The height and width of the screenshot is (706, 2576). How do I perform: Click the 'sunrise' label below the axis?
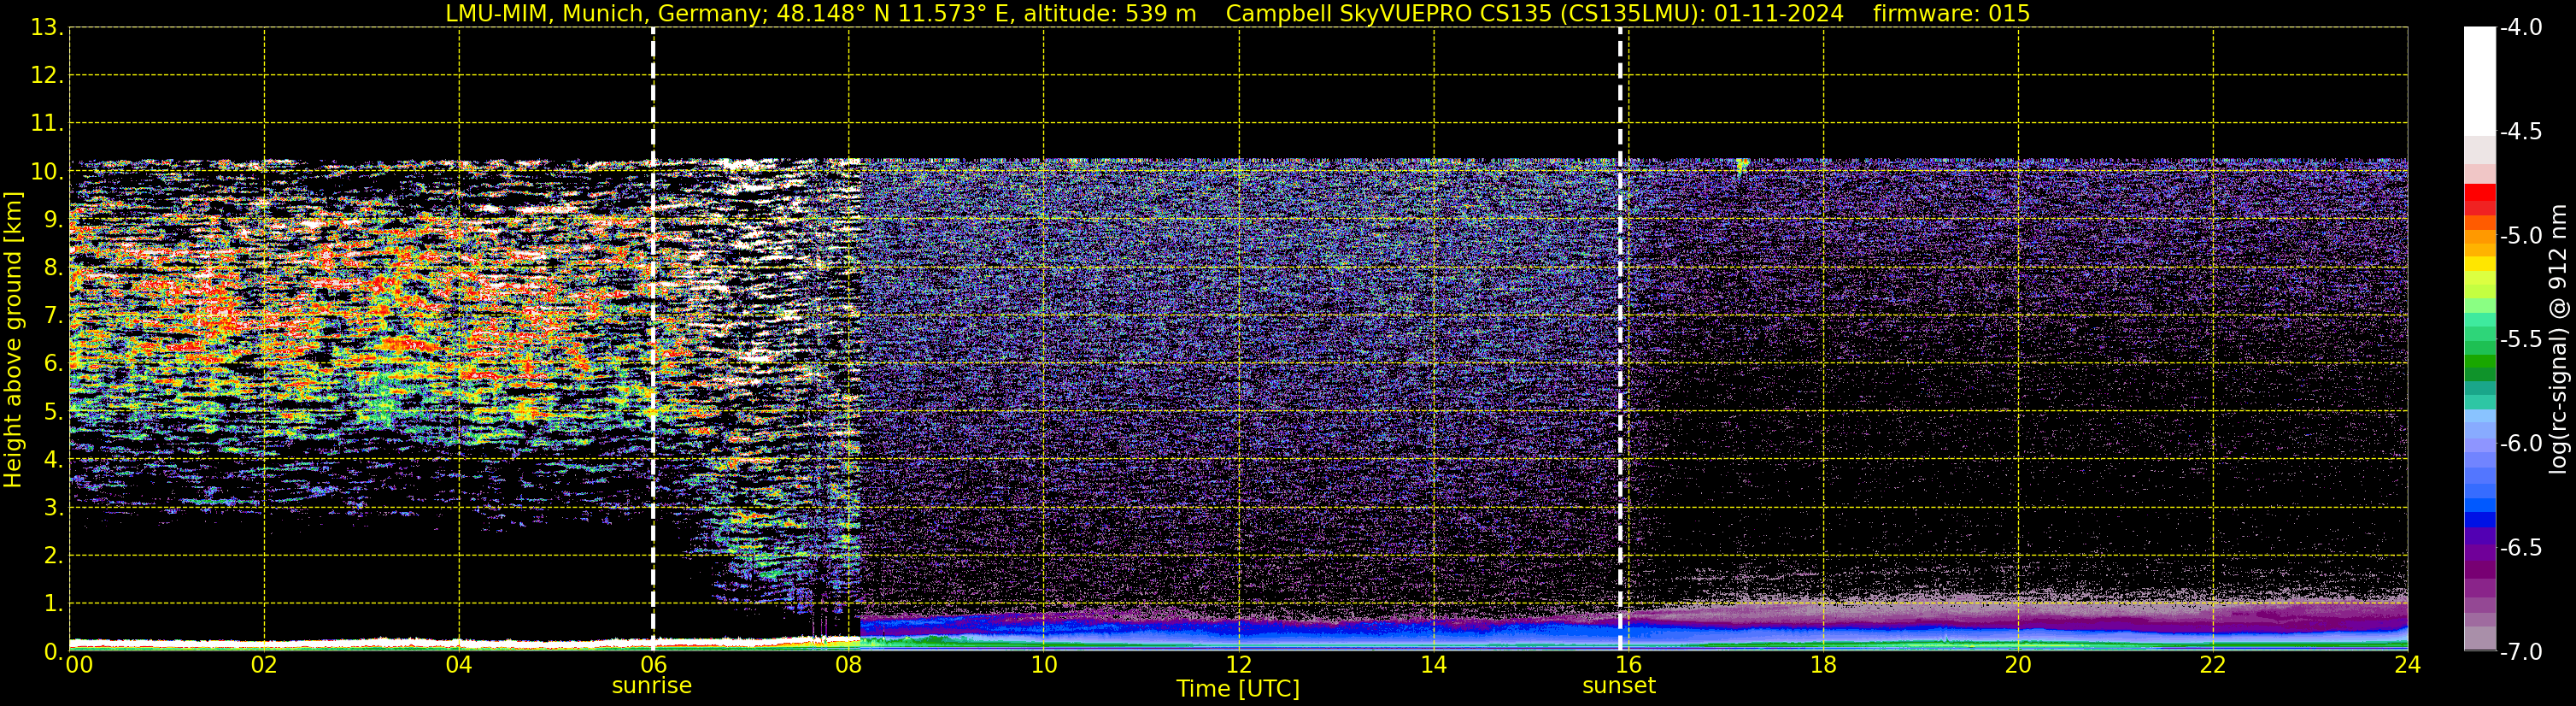(652, 686)
